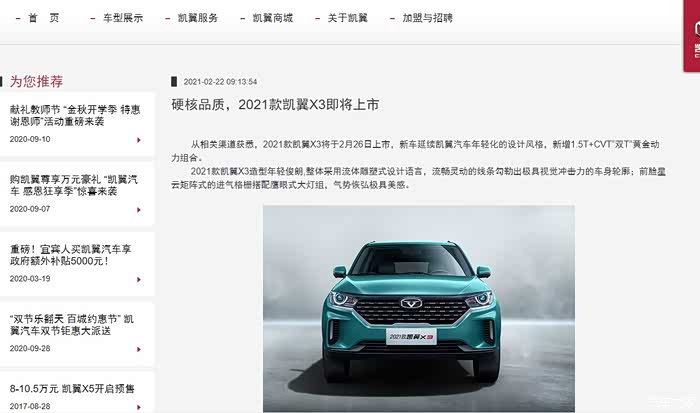
Task: Click the red arrow beside the 2020-09-07 article
Action: (139, 209)
